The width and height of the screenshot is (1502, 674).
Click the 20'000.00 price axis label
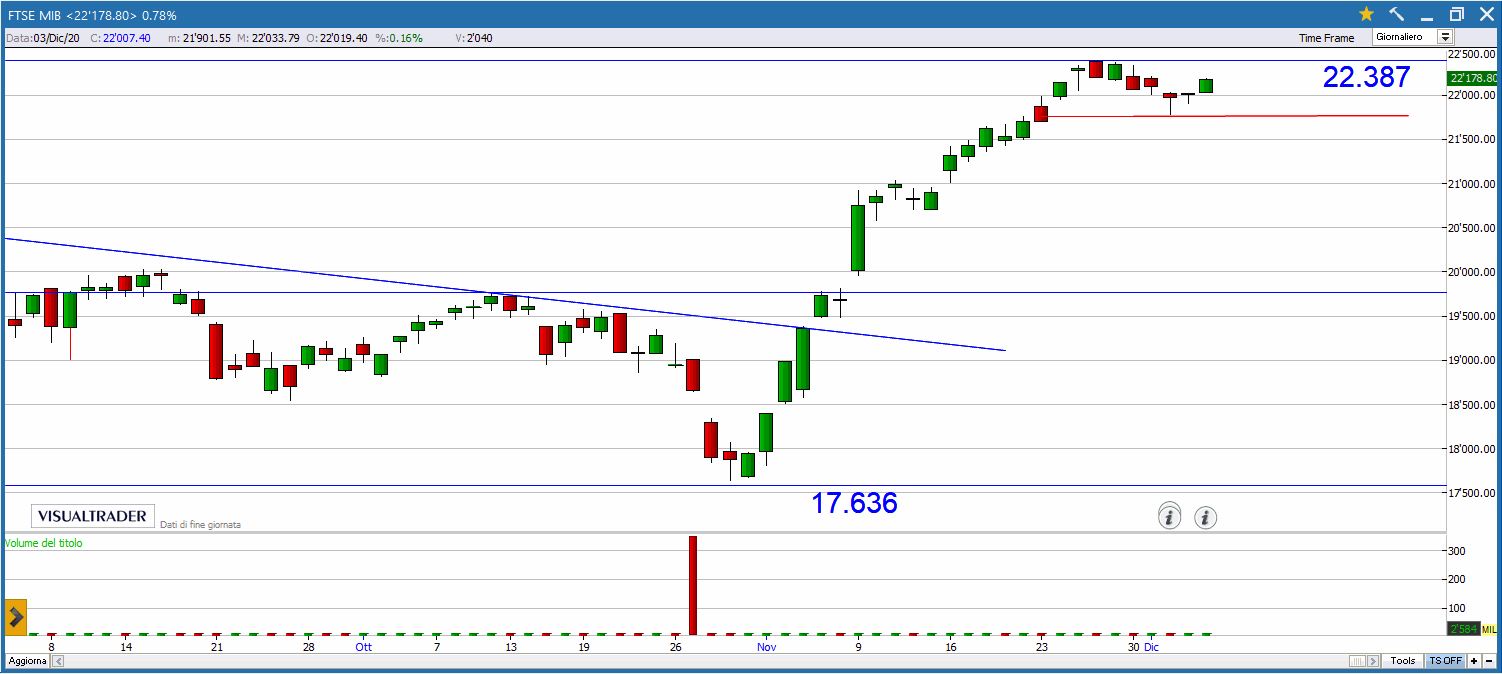tap(1474, 272)
